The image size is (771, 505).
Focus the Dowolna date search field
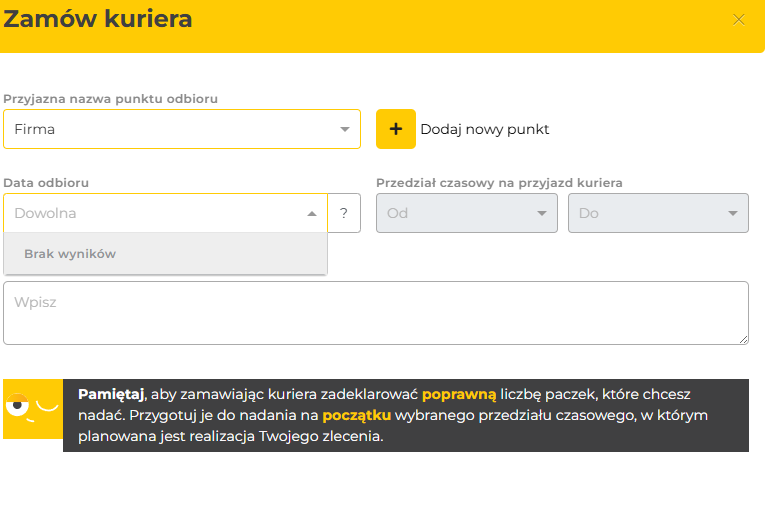point(150,213)
